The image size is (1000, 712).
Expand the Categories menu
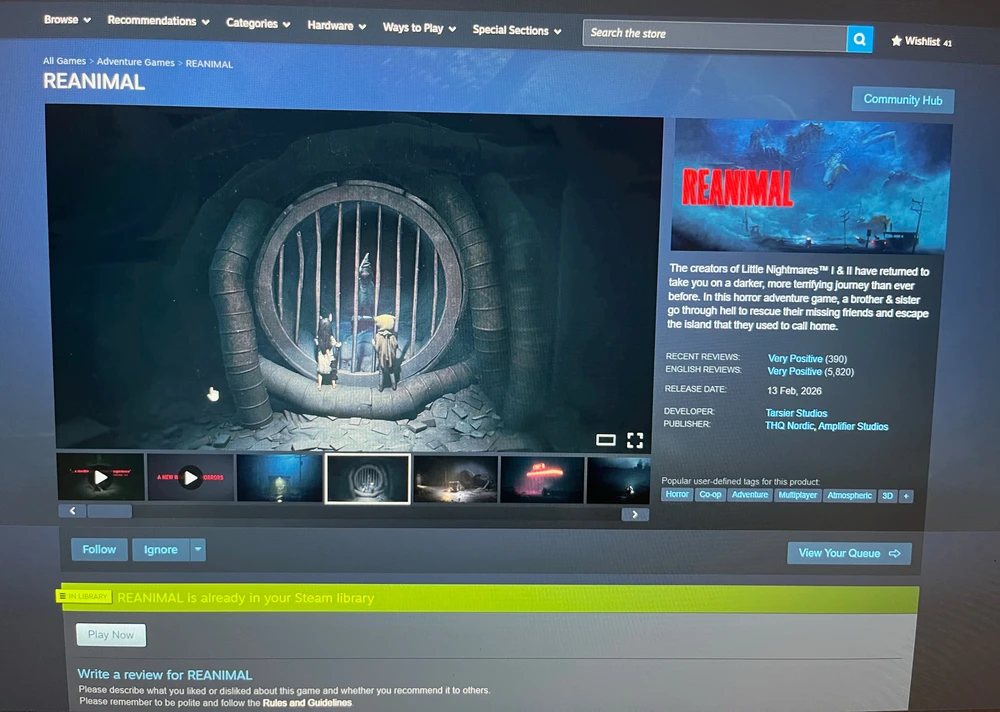[x=258, y=24]
